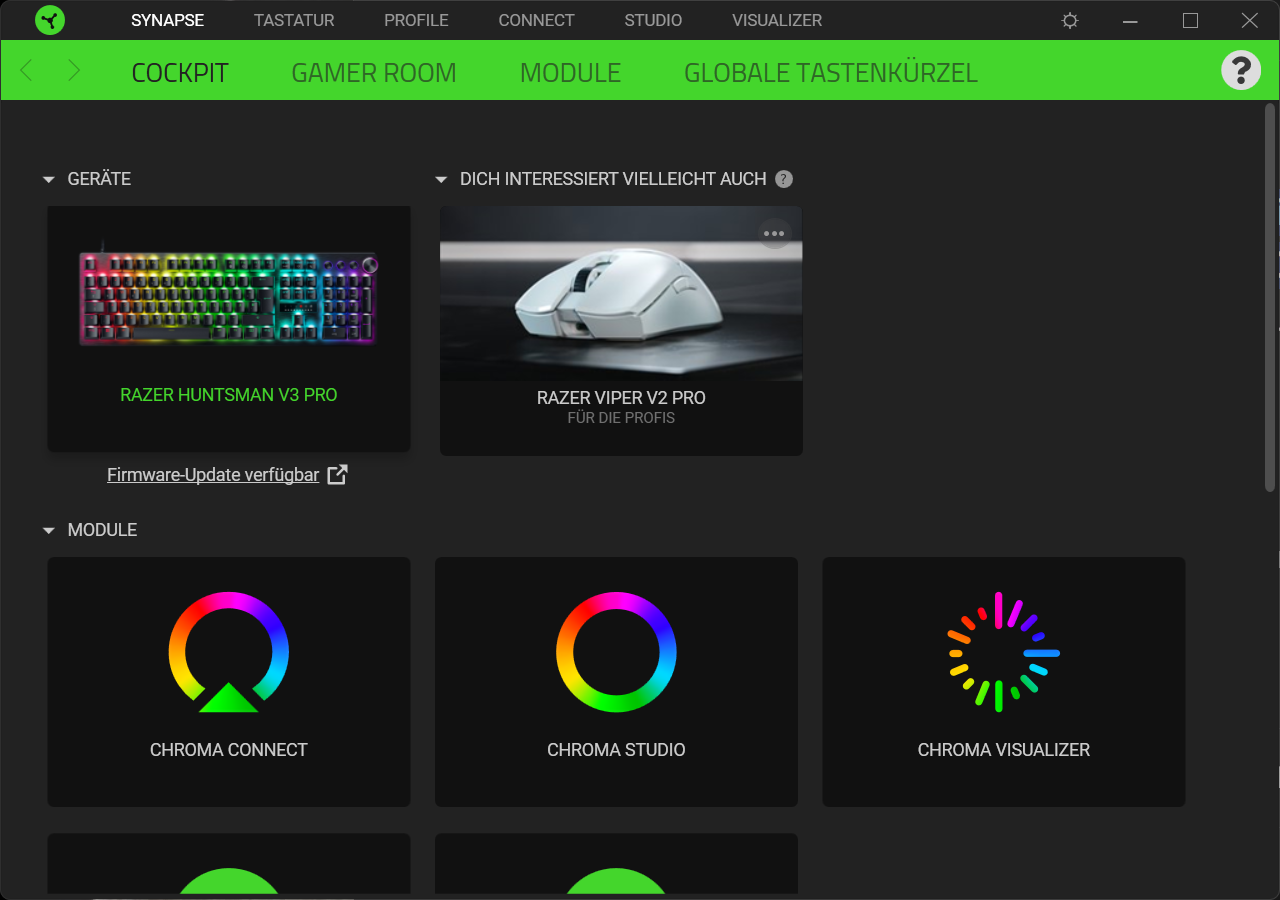Open the Viper V2 Pro card's three-dot menu
This screenshot has height=900, width=1280.
pos(774,233)
